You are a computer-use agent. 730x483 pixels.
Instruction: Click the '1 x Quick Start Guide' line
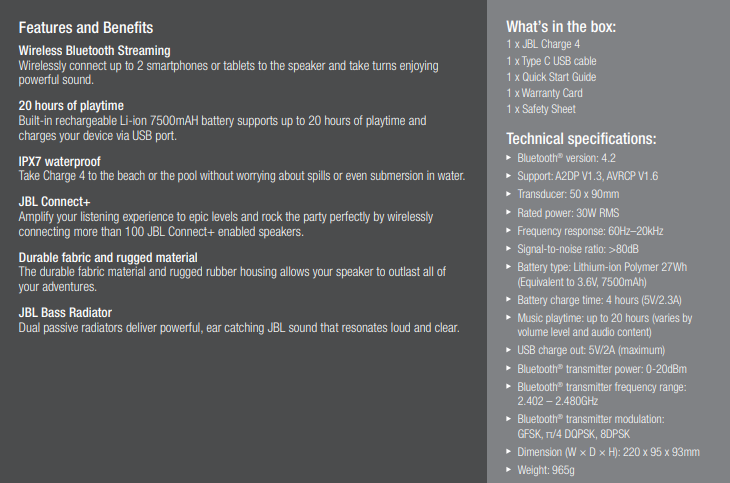click(551, 77)
